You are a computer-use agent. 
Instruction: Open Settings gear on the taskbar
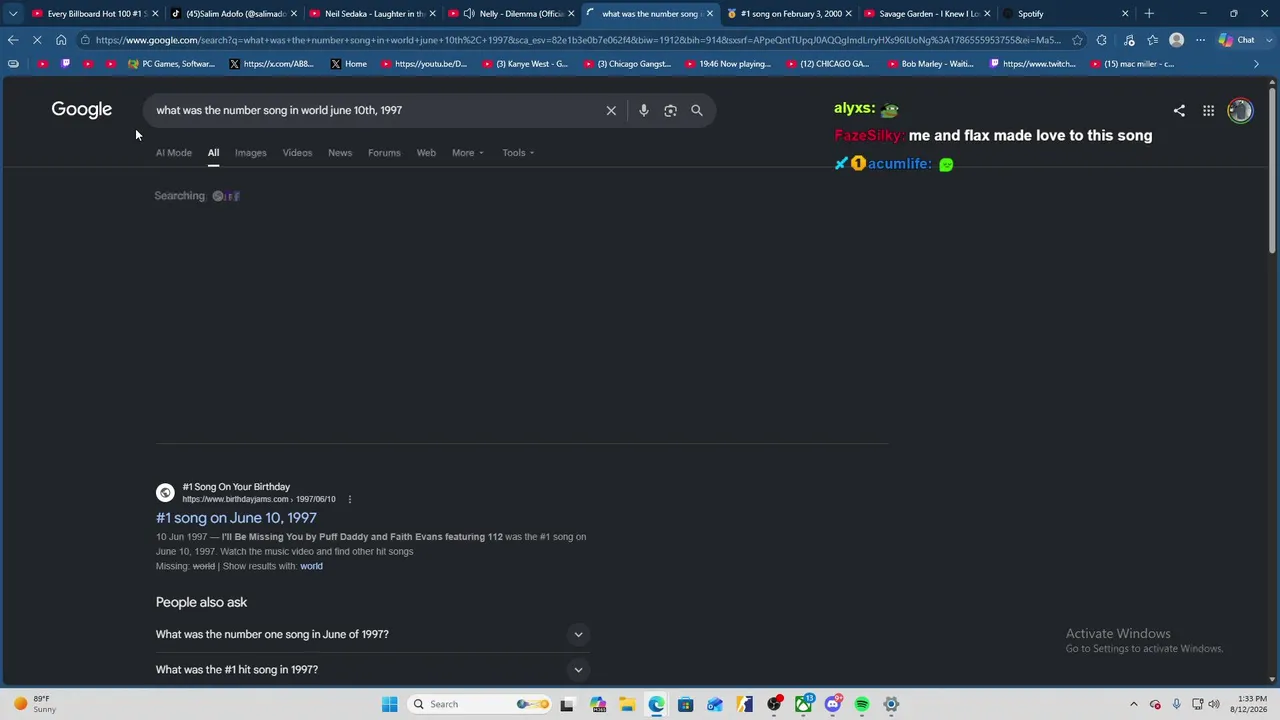[x=891, y=704]
